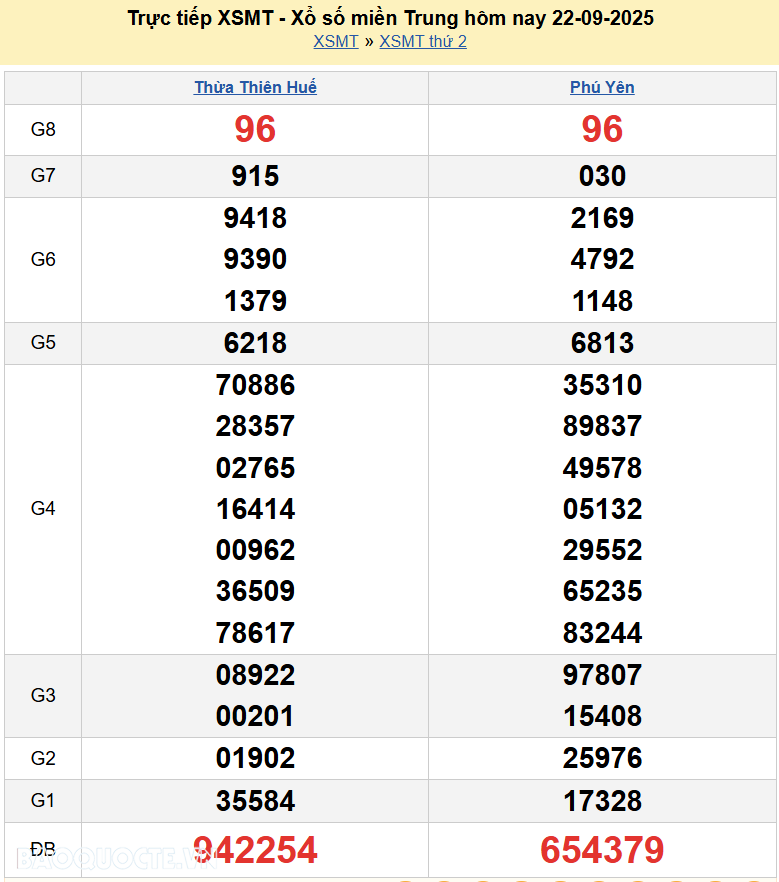Click the G5 result 6218
Image resolution: width=779 pixels, height=882 pixels.
coord(255,343)
